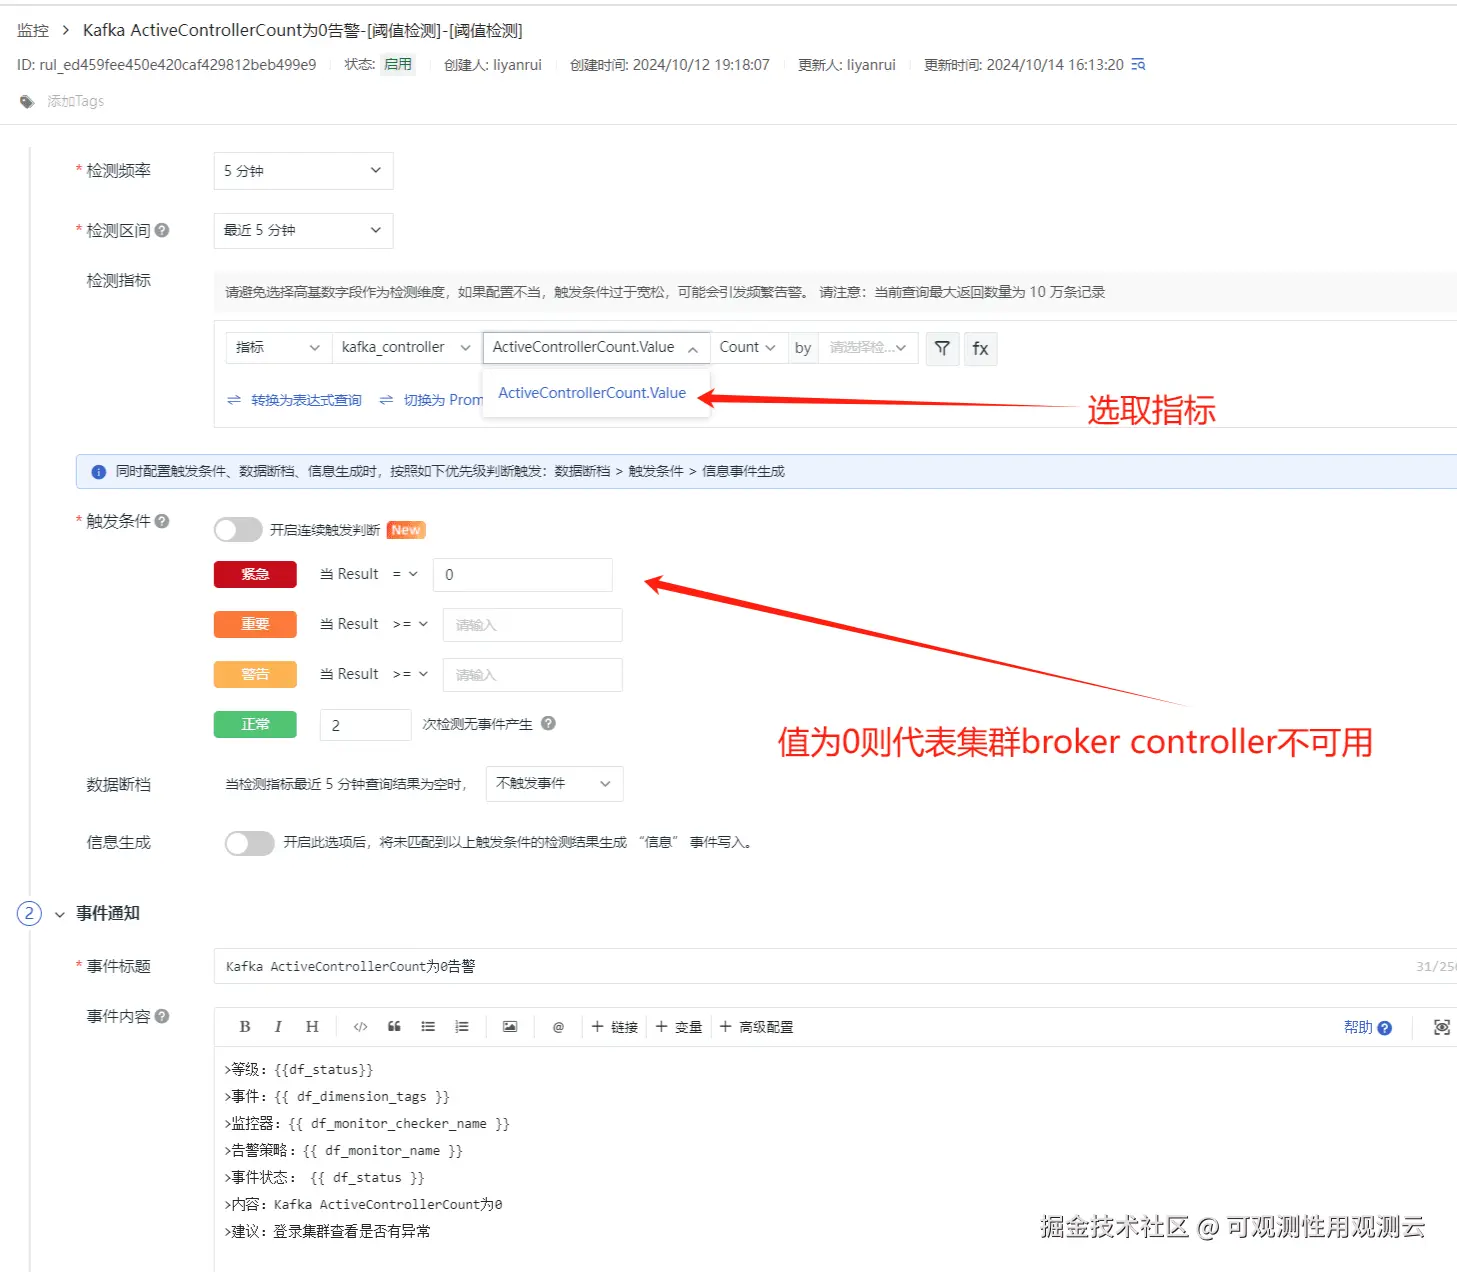Open the by grouping dimension dropdown

point(868,348)
